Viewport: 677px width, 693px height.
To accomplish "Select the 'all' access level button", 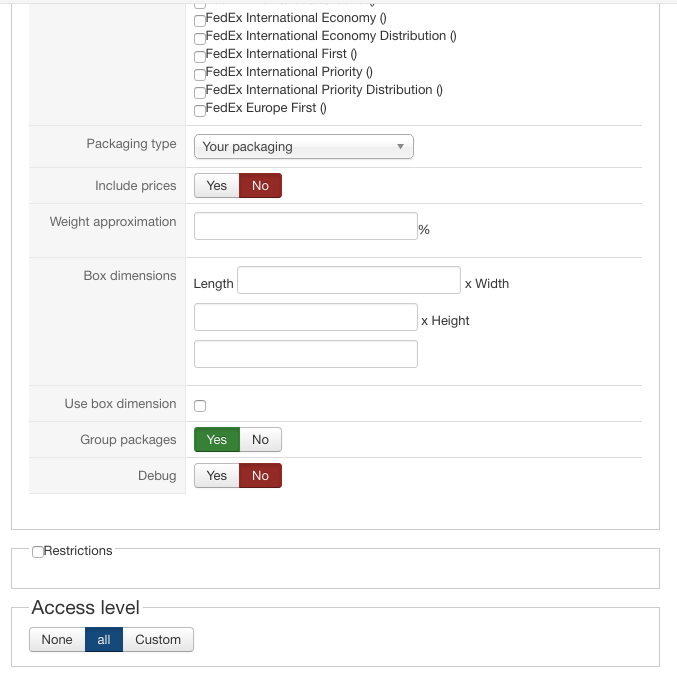I will point(104,640).
